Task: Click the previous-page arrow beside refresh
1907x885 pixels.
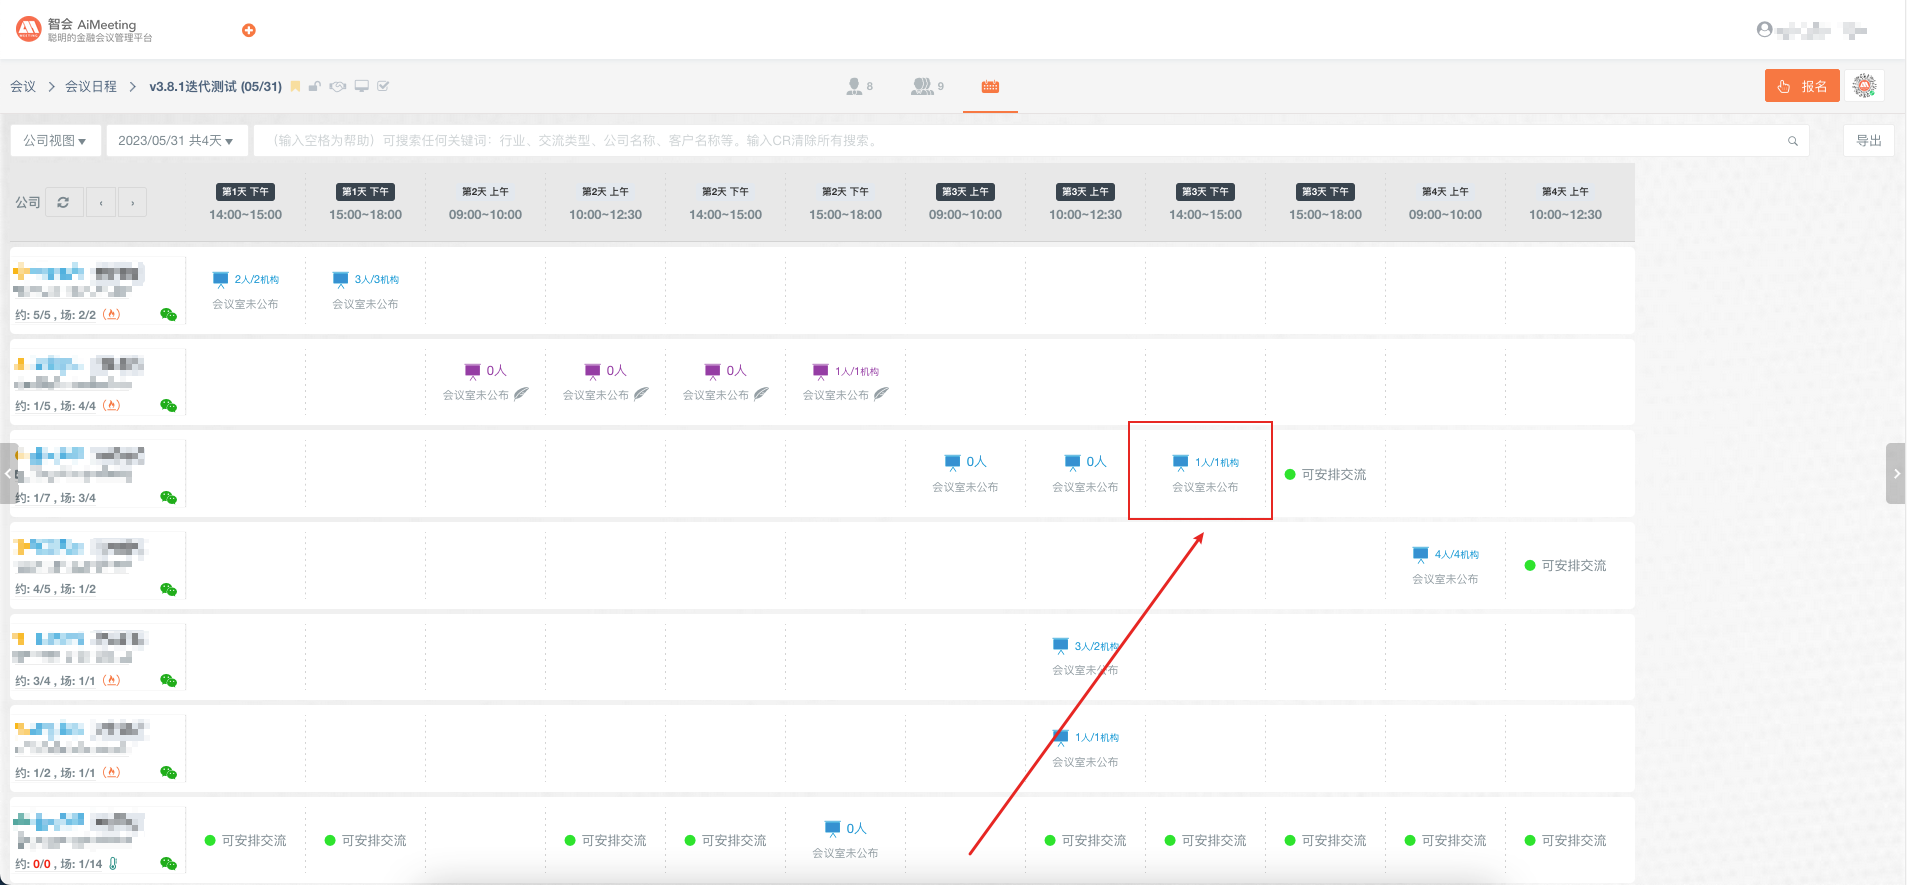Action: pyautogui.click(x=101, y=203)
